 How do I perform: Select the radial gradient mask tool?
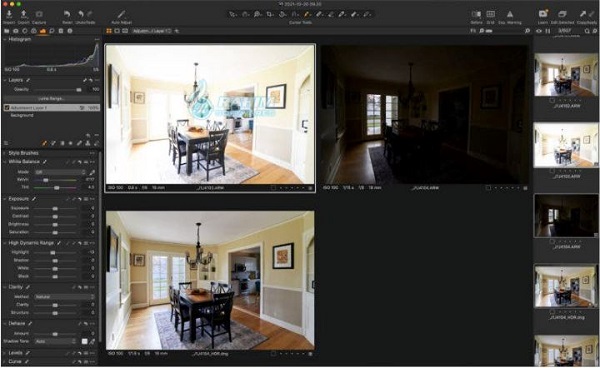click(x=70, y=143)
